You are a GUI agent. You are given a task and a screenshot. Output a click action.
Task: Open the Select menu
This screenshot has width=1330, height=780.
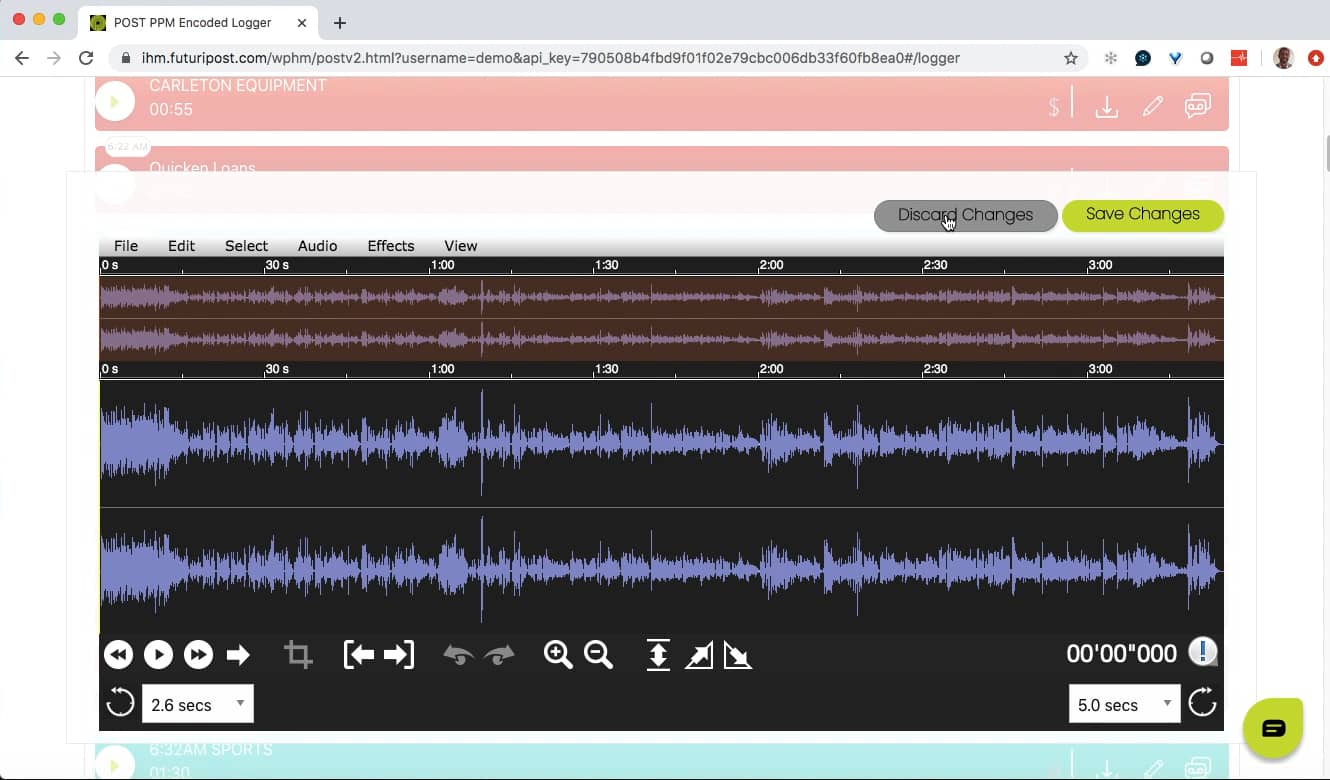click(x=246, y=246)
